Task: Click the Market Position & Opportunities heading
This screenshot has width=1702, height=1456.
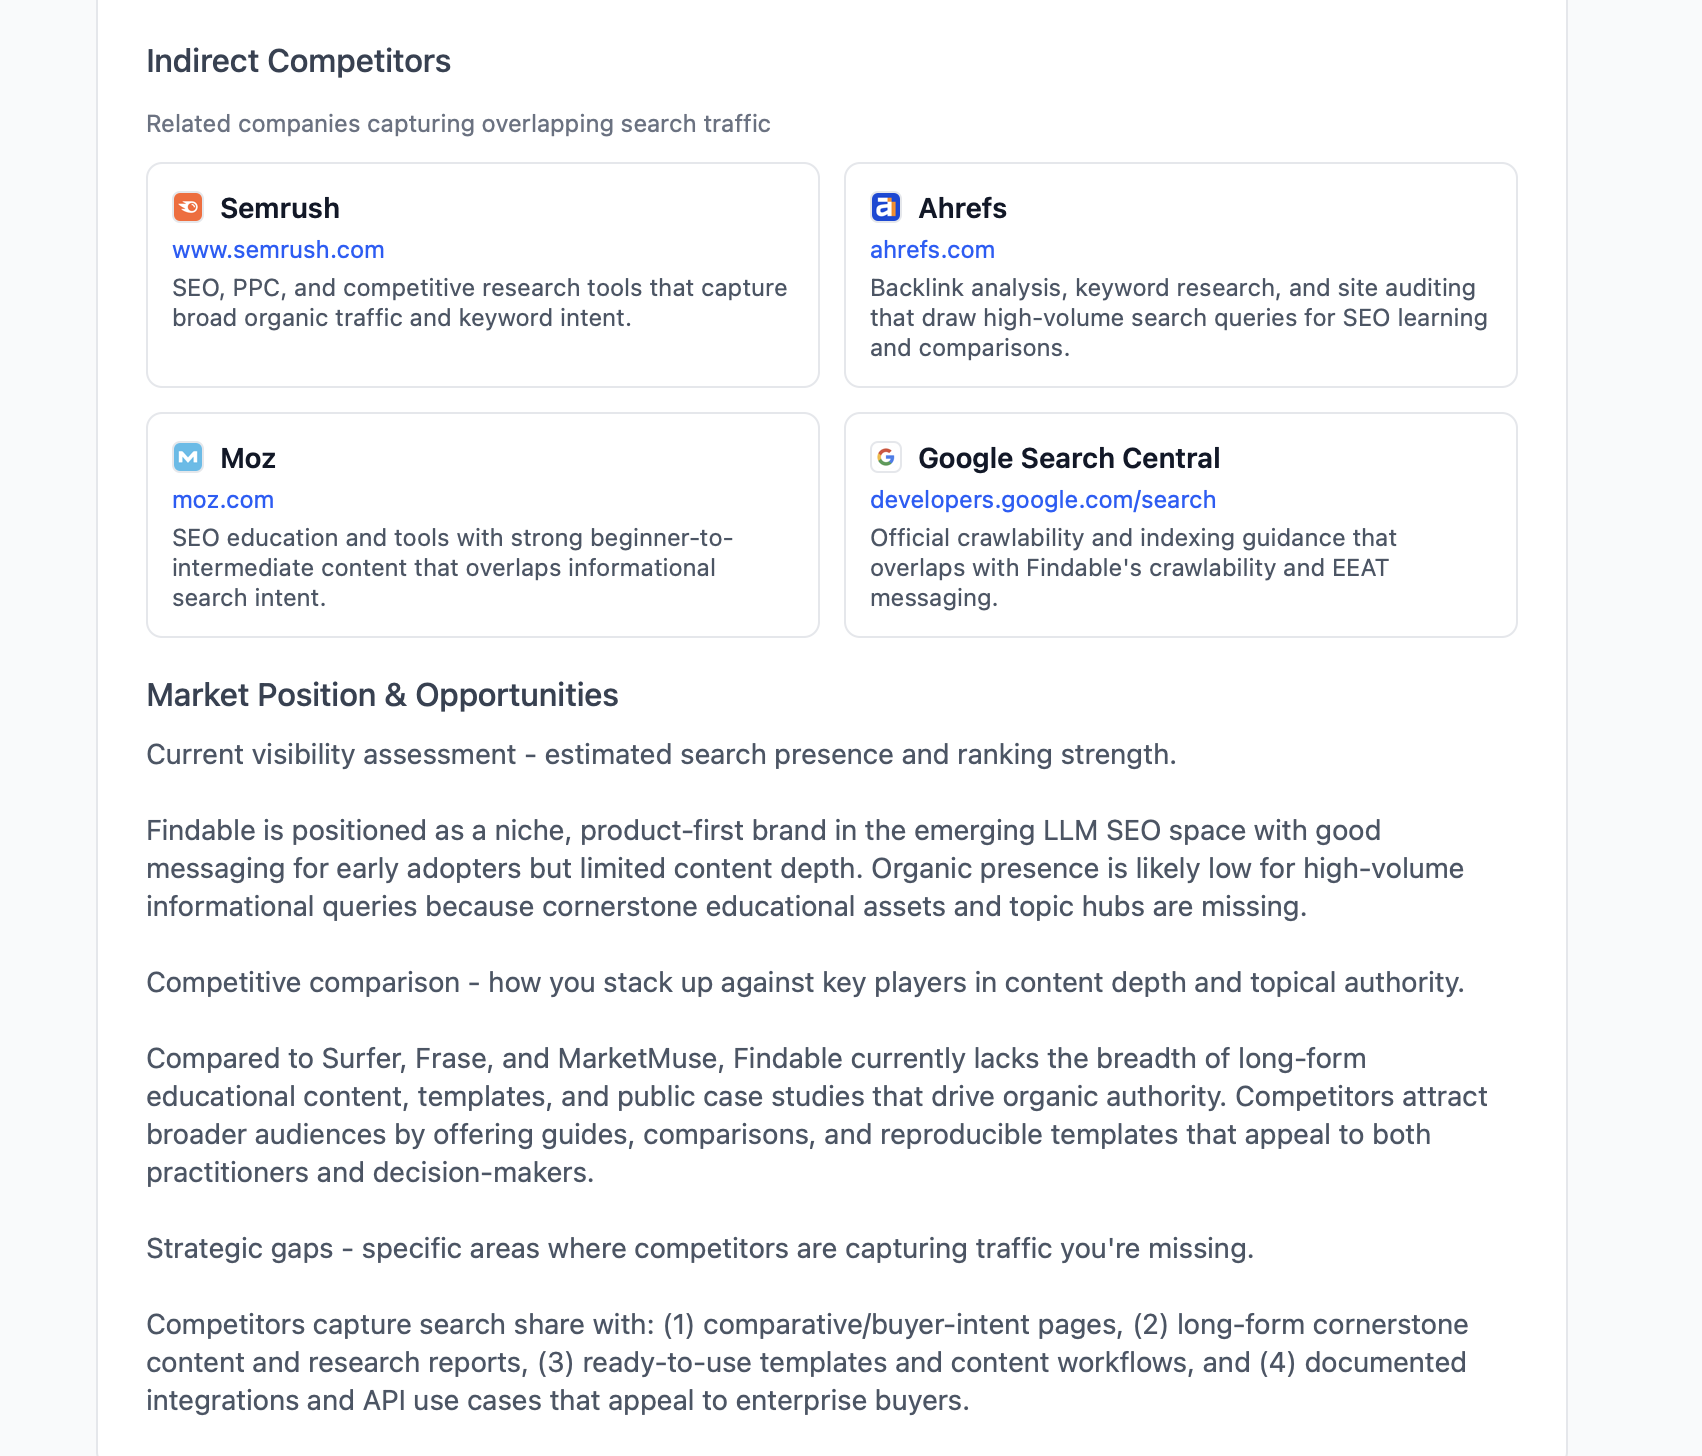Action: pyautogui.click(x=382, y=695)
